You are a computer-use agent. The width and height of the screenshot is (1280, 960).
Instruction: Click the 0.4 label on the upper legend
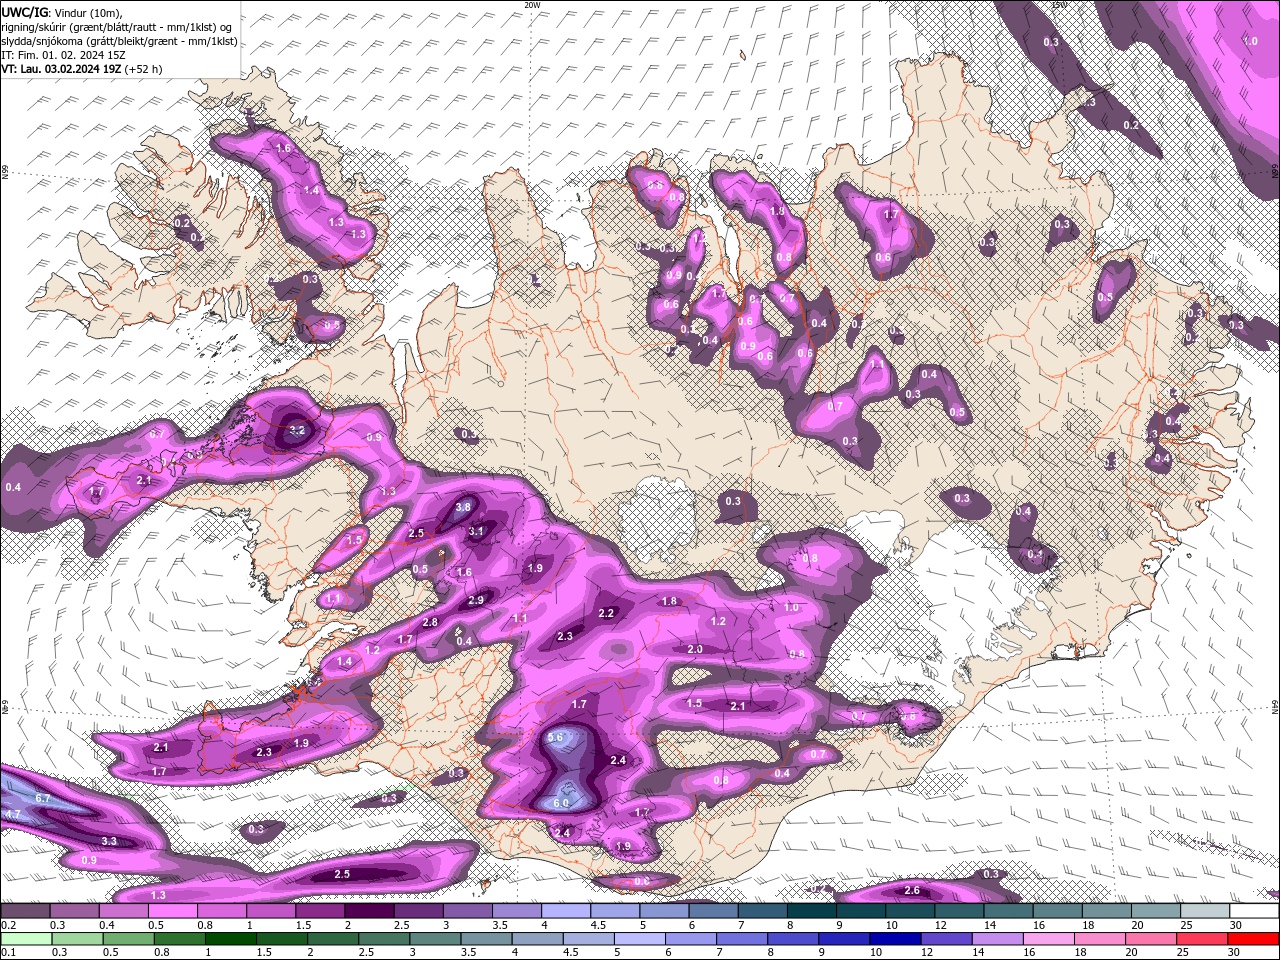point(107,926)
